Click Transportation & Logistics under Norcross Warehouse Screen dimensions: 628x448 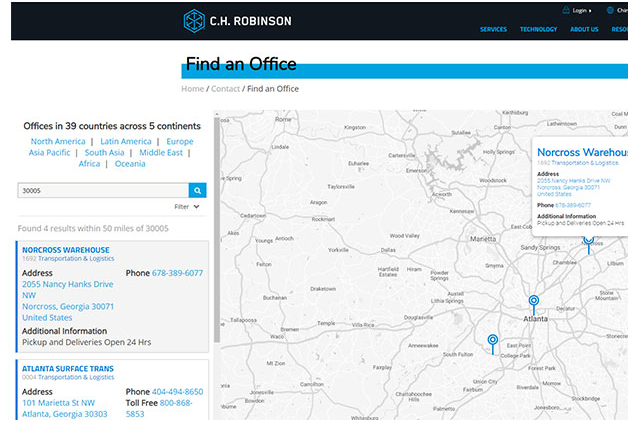pyautogui.click(x=76, y=259)
